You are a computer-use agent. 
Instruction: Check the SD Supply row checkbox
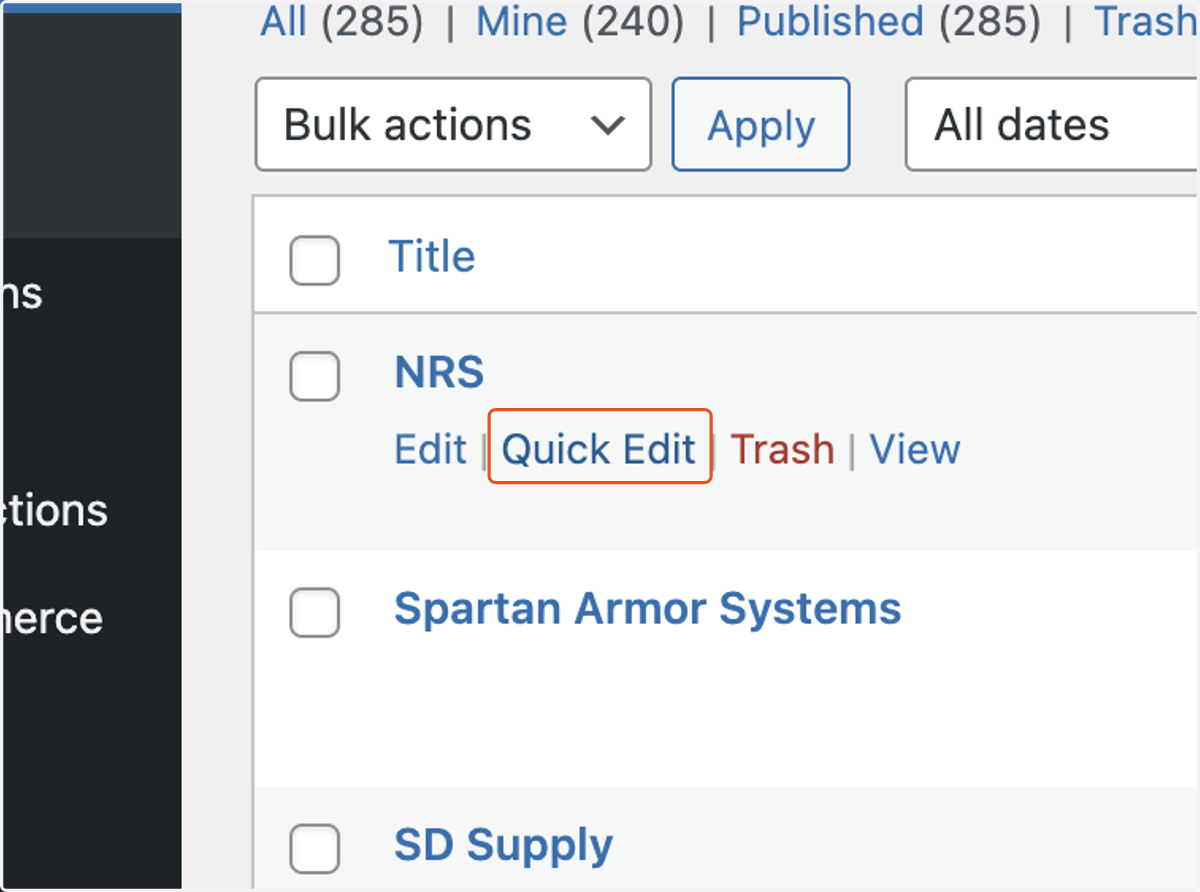coord(315,849)
